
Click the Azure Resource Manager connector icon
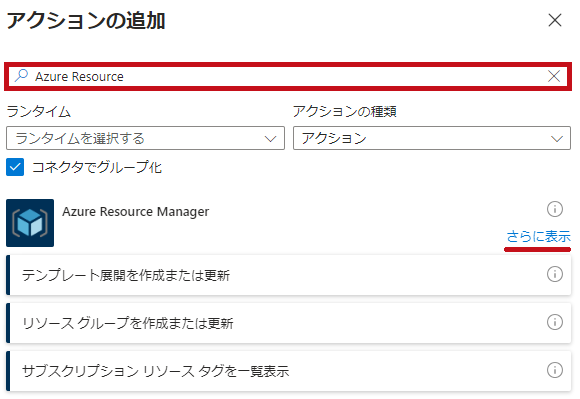click(30, 223)
